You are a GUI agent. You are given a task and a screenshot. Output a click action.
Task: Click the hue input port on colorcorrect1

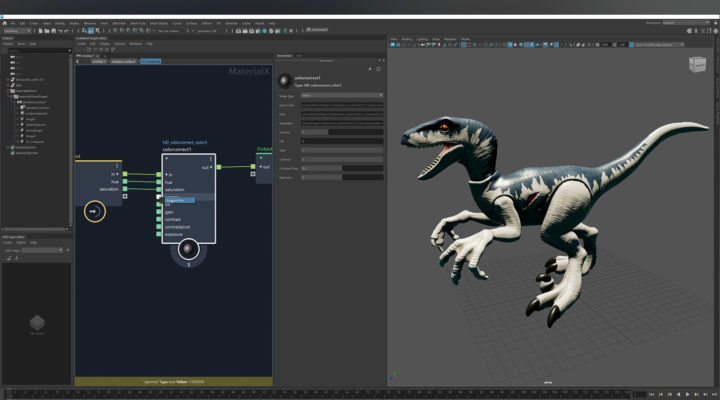[159, 182]
